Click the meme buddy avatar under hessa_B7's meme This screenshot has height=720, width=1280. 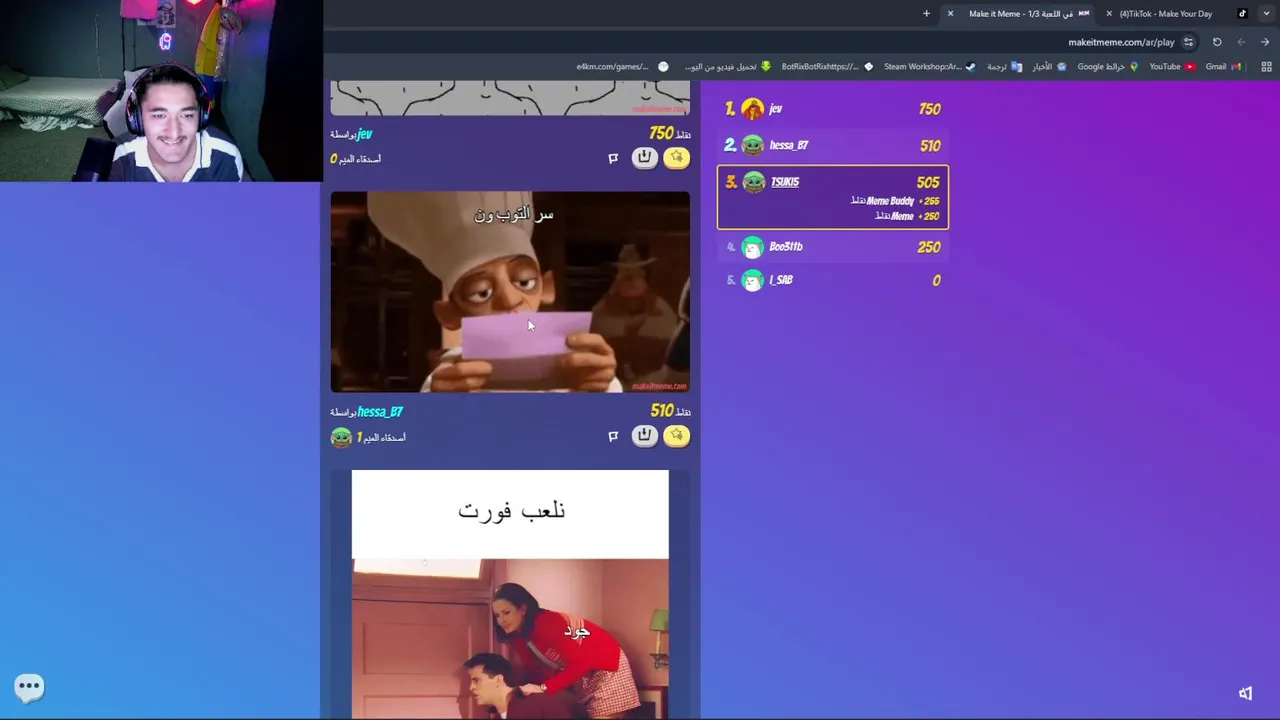[x=341, y=437]
